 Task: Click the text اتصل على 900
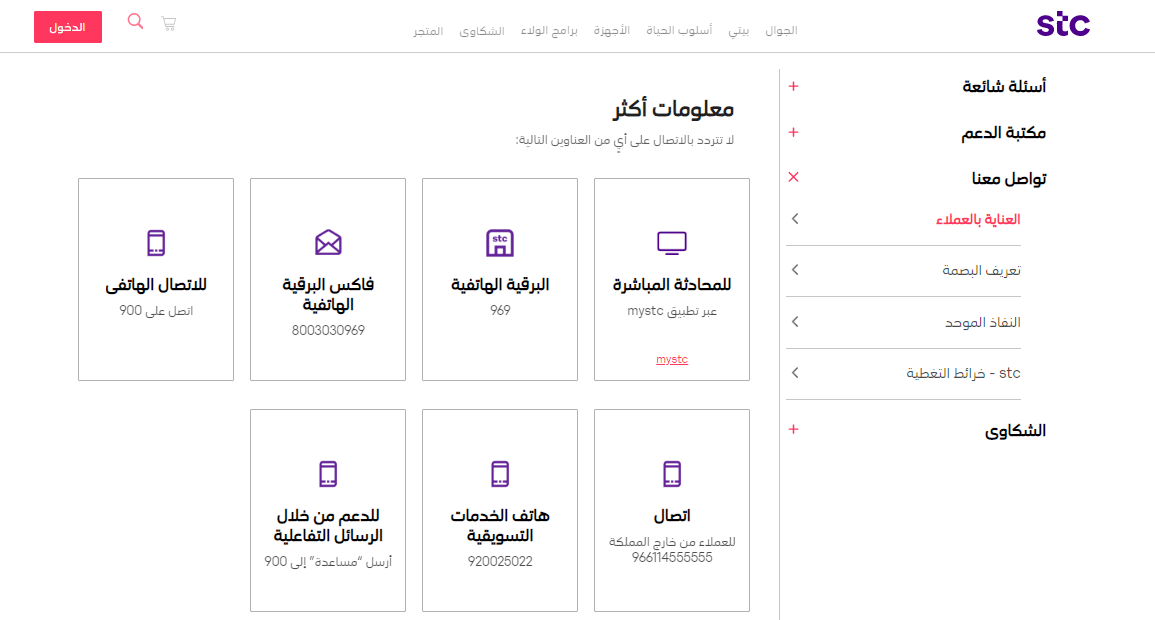tap(156, 311)
